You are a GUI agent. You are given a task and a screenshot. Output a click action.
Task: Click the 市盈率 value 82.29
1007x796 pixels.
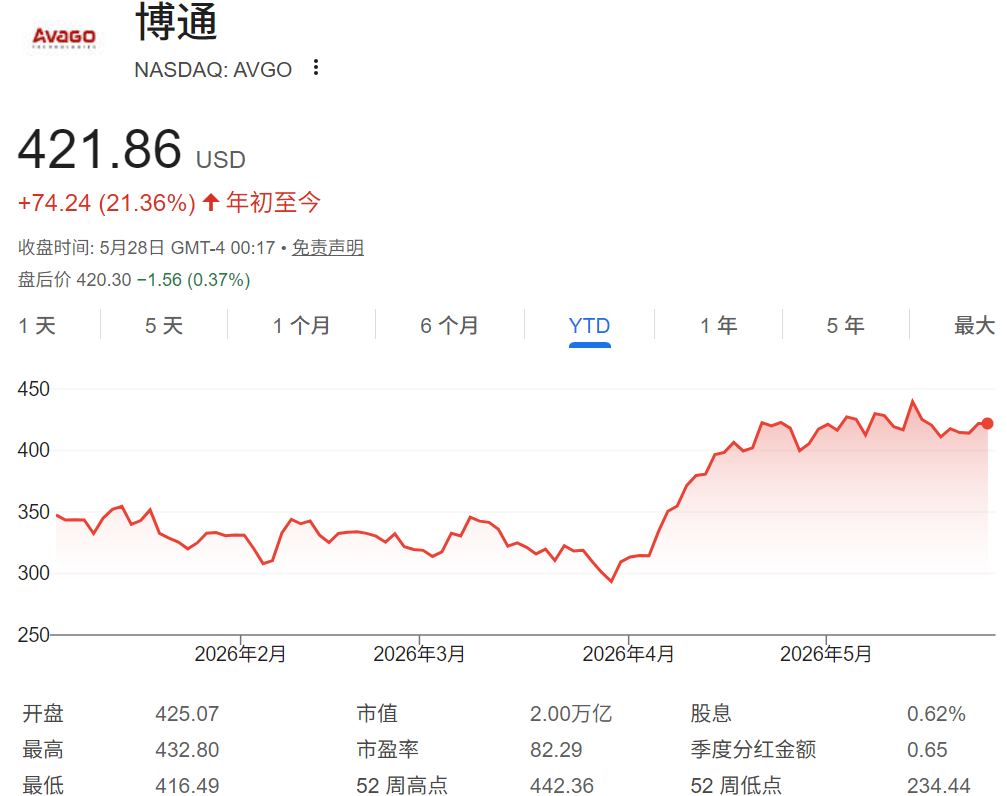pyautogui.click(x=556, y=750)
